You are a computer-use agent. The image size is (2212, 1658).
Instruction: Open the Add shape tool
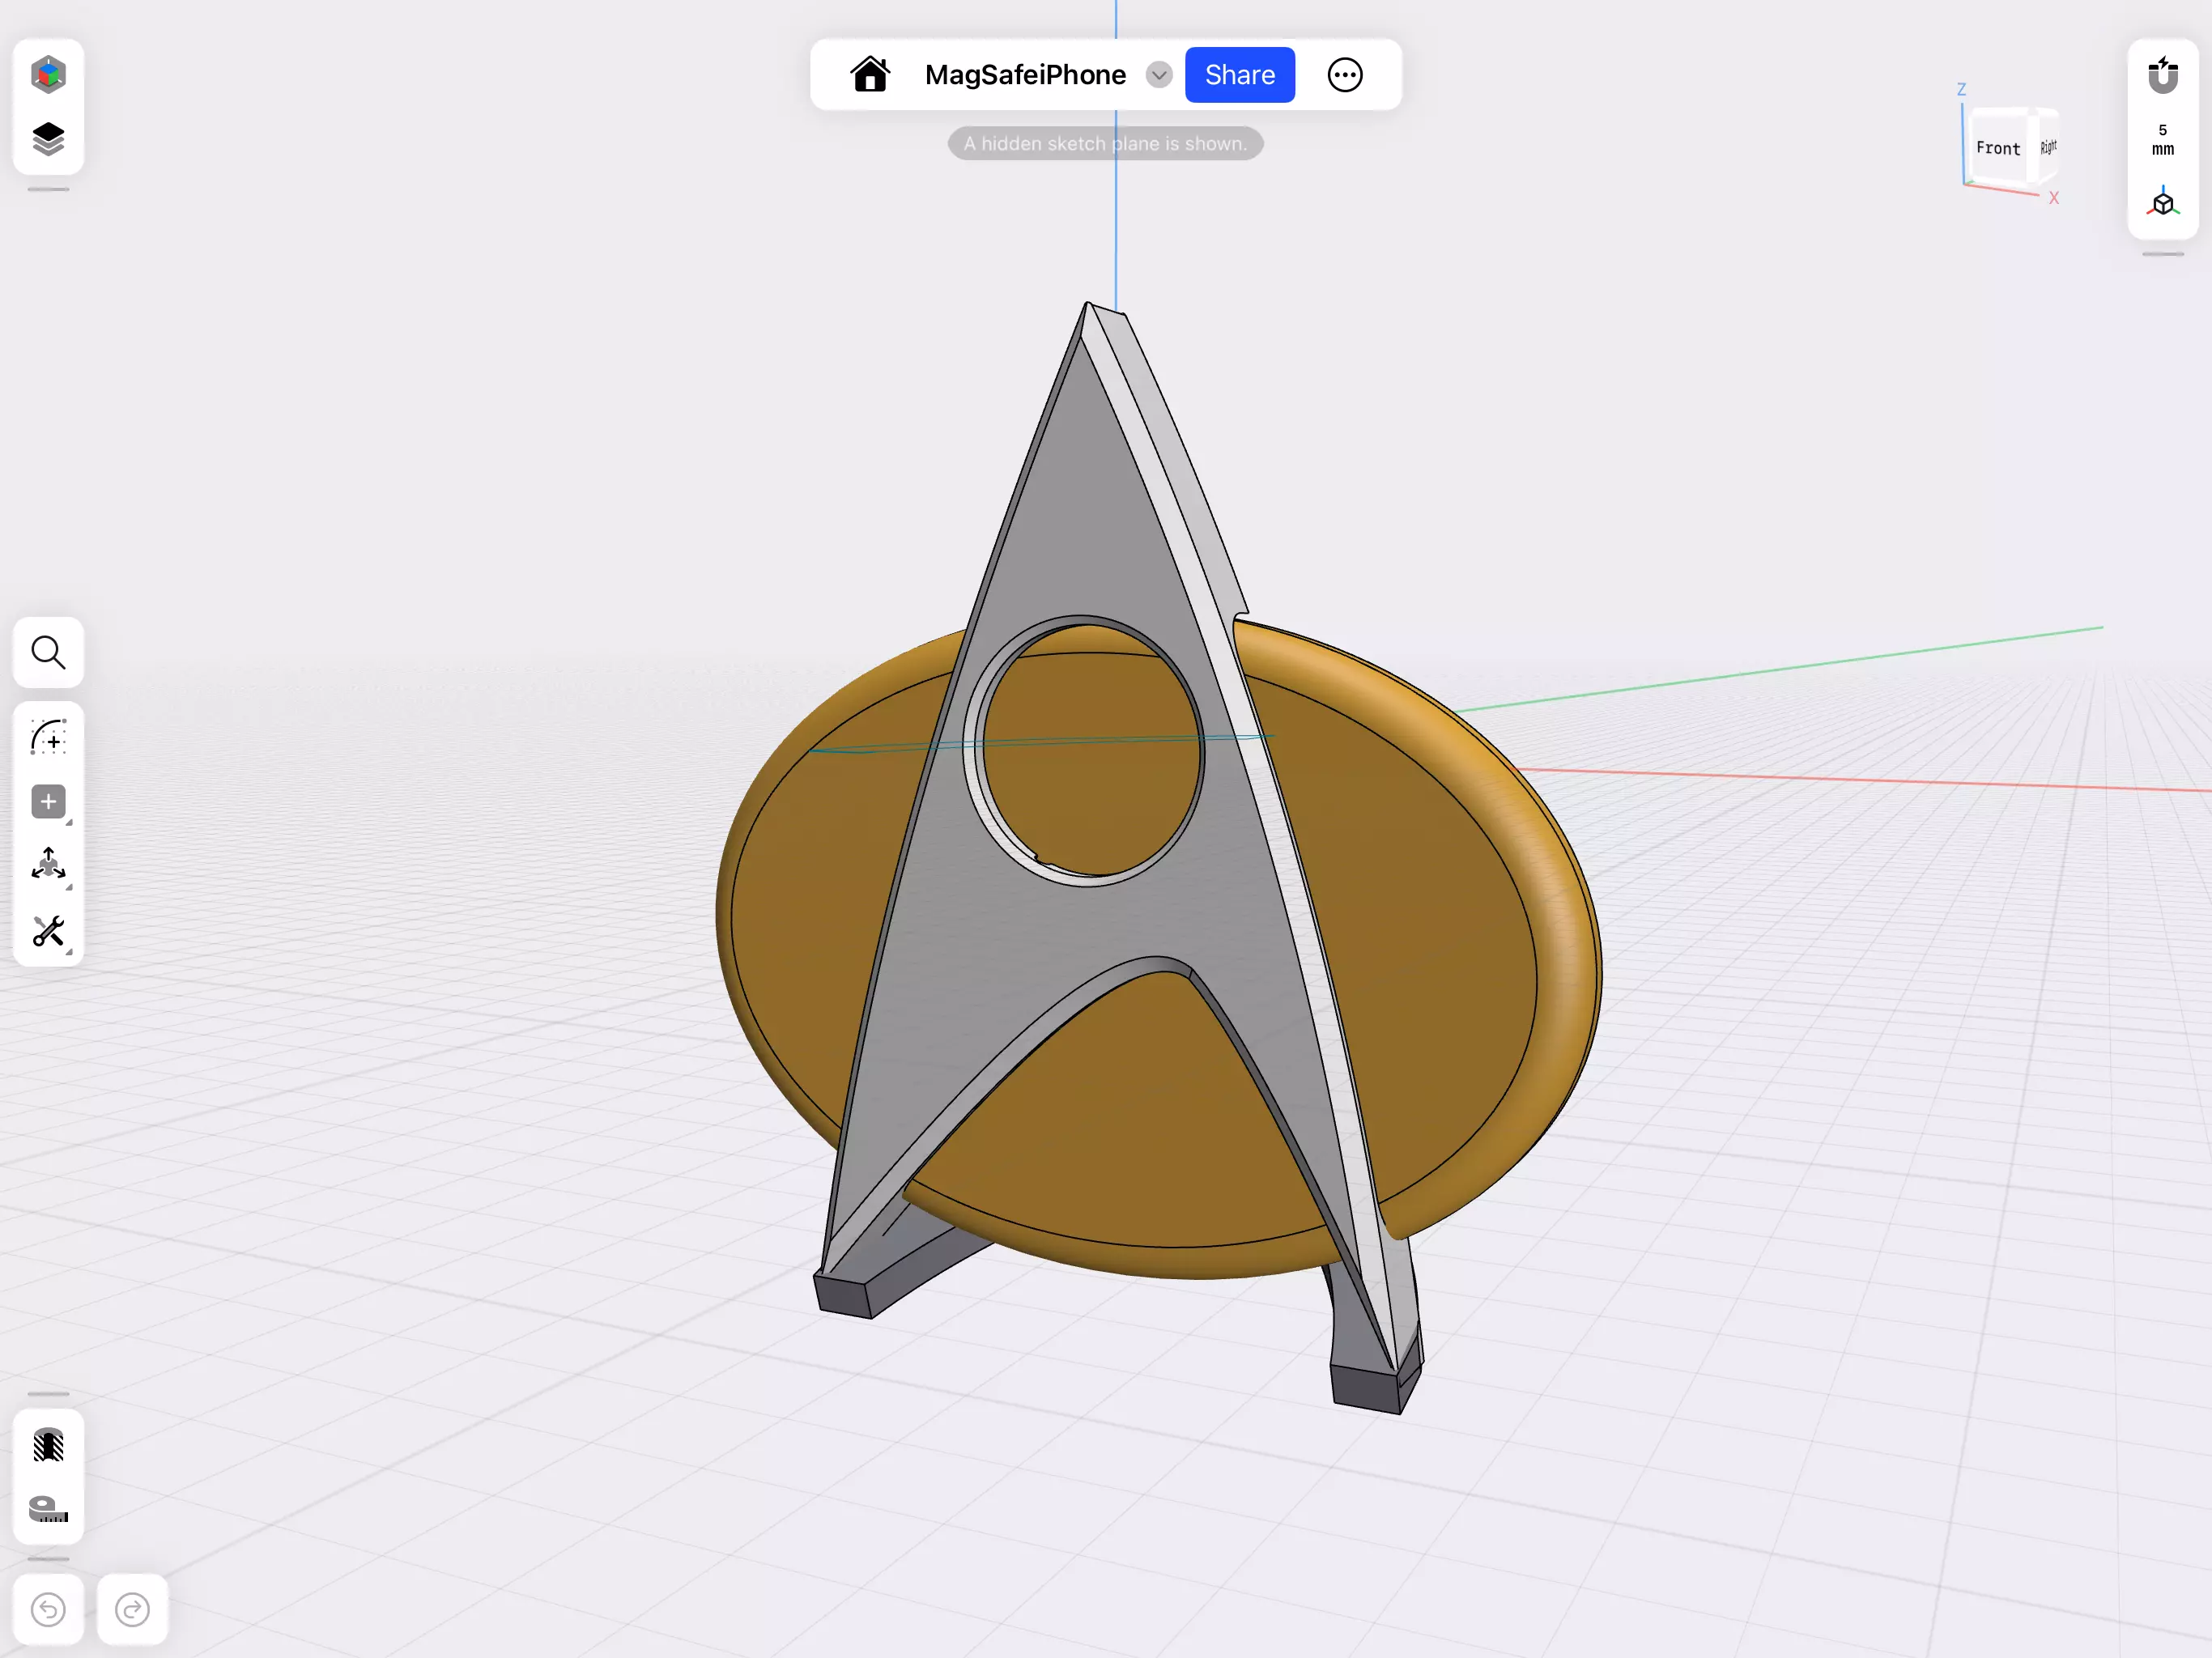48,801
